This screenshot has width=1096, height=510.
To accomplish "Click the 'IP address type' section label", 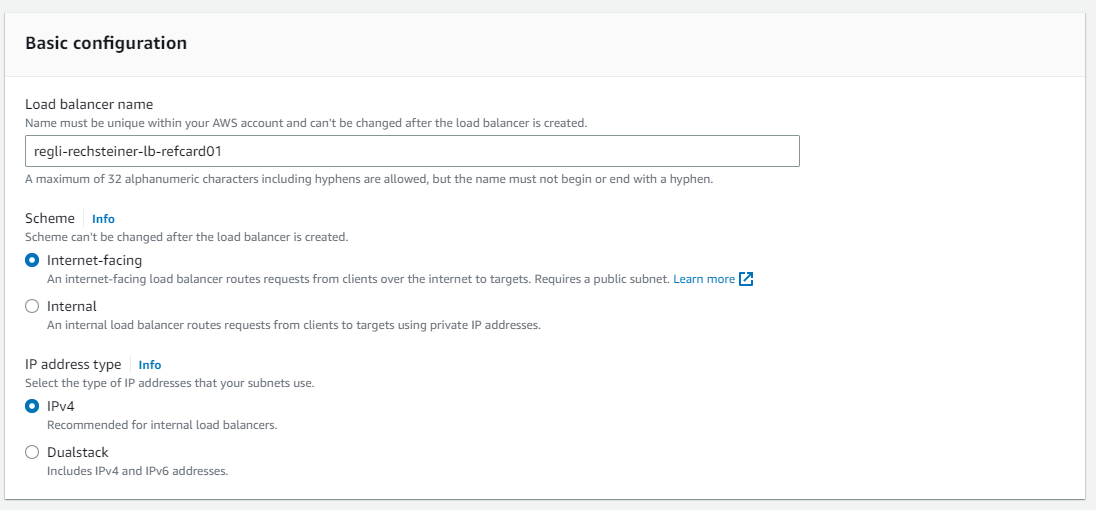I will 73,365.
